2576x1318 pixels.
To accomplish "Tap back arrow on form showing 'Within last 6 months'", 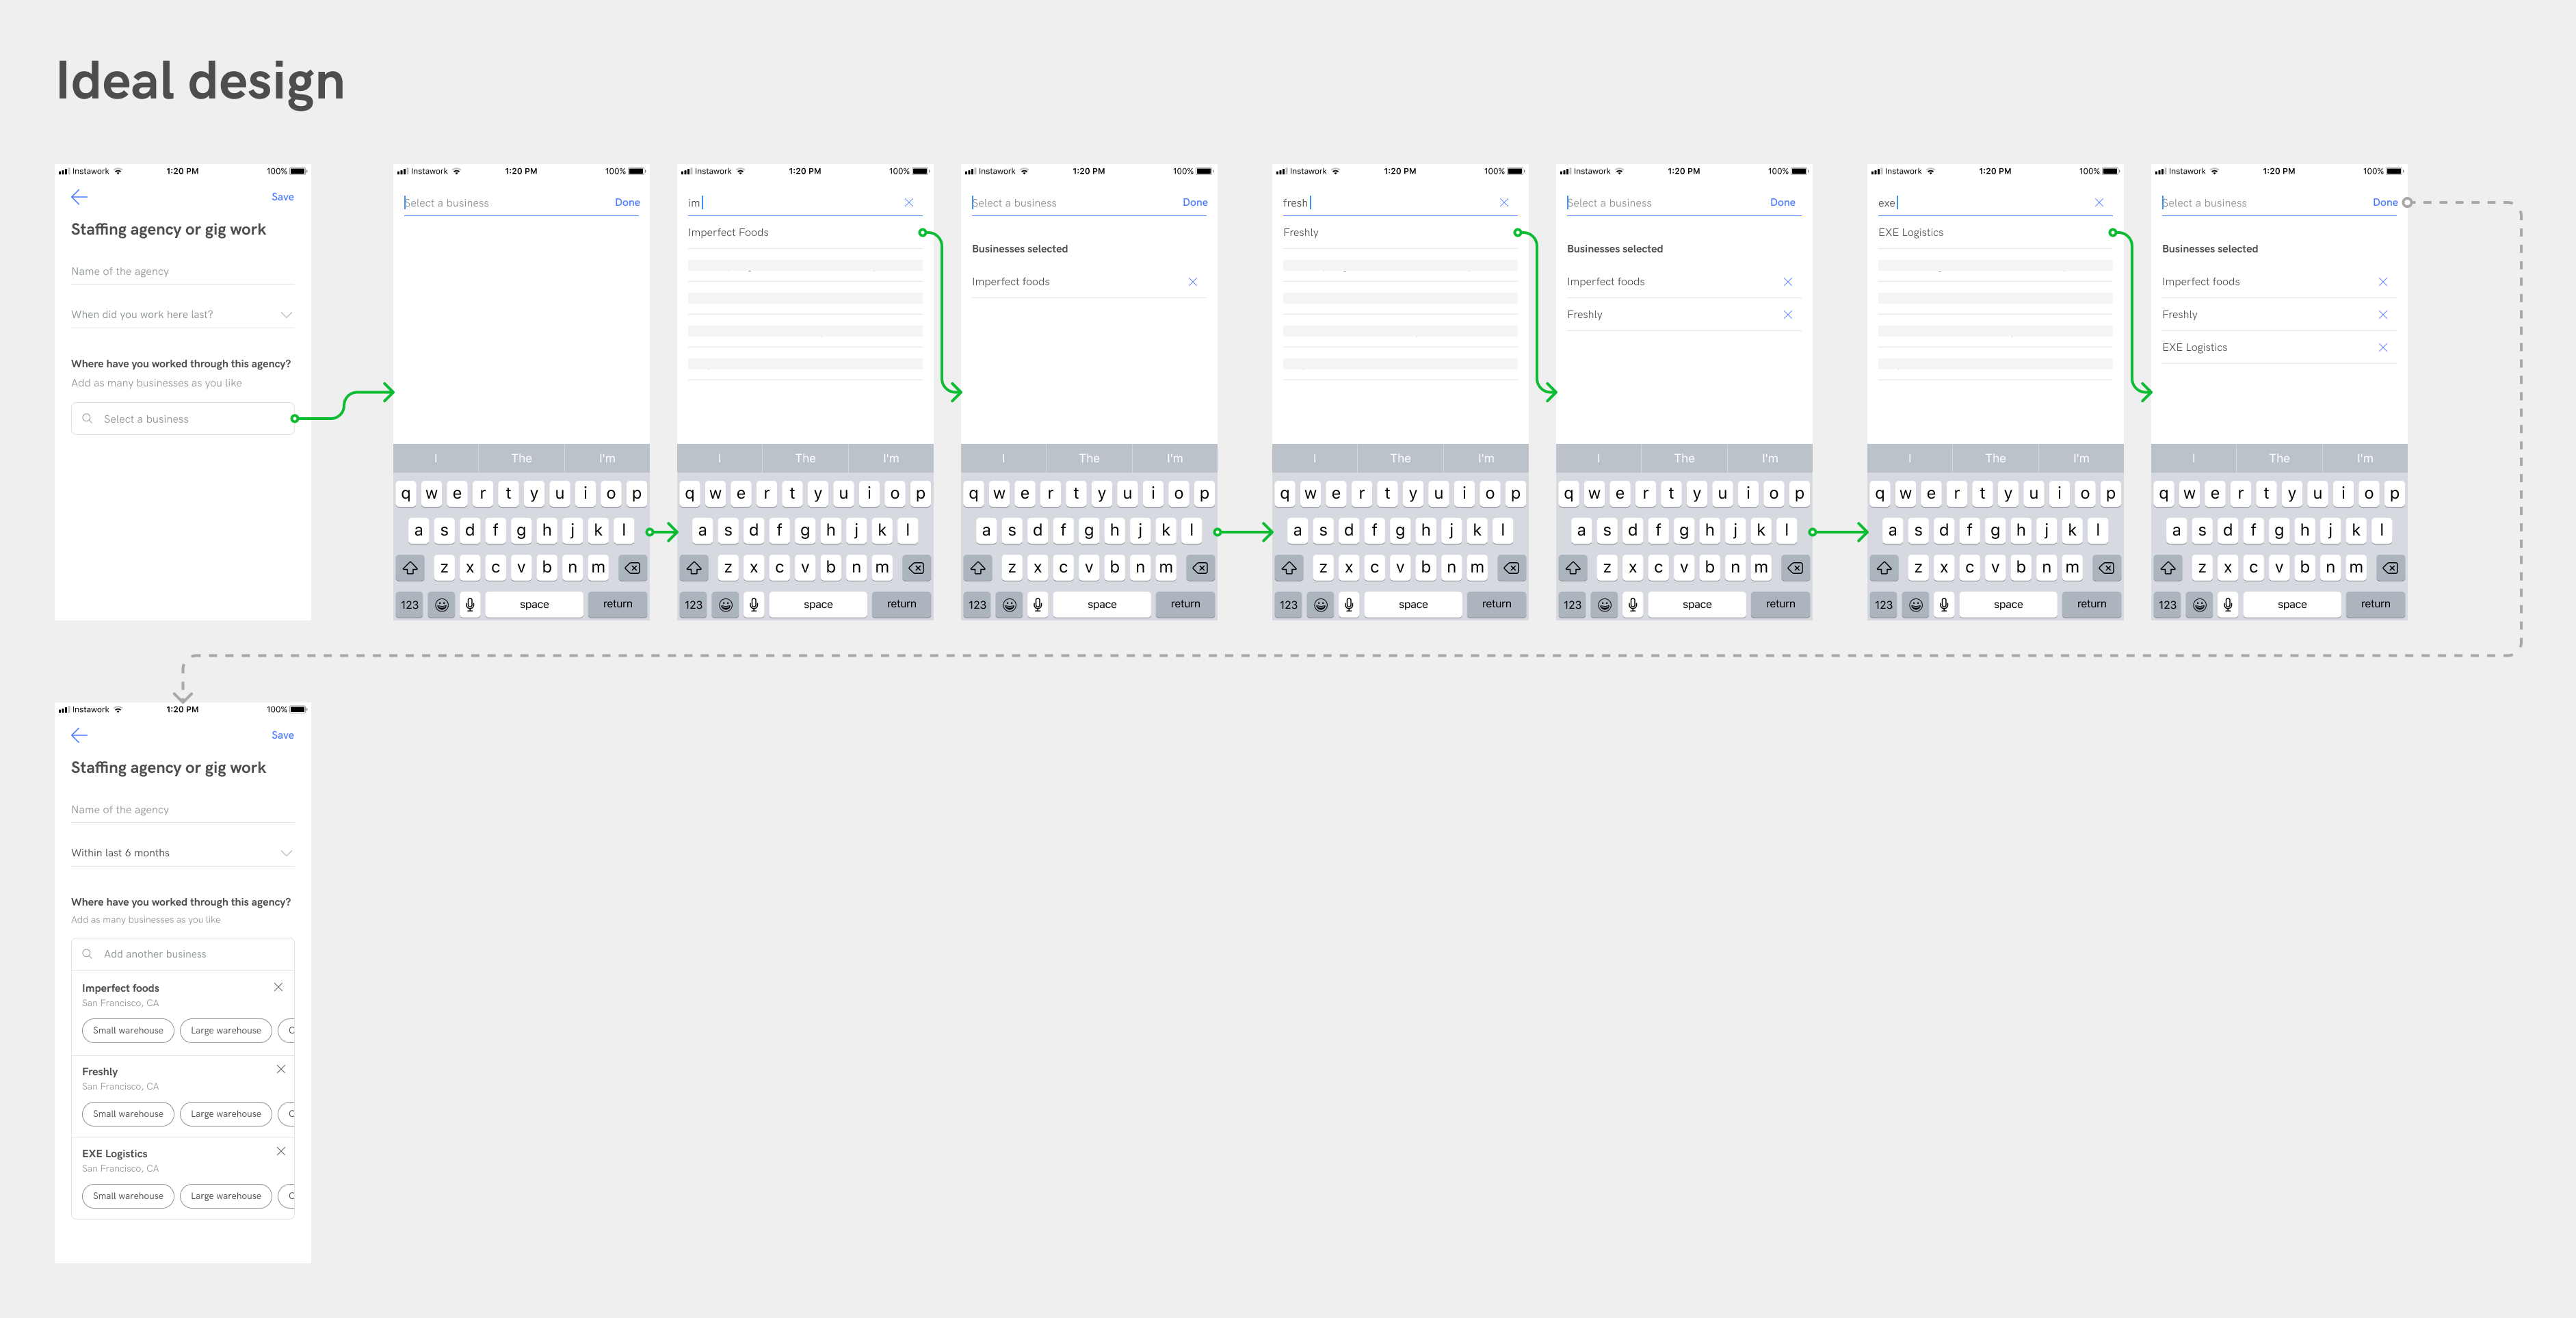I will [x=79, y=735].
